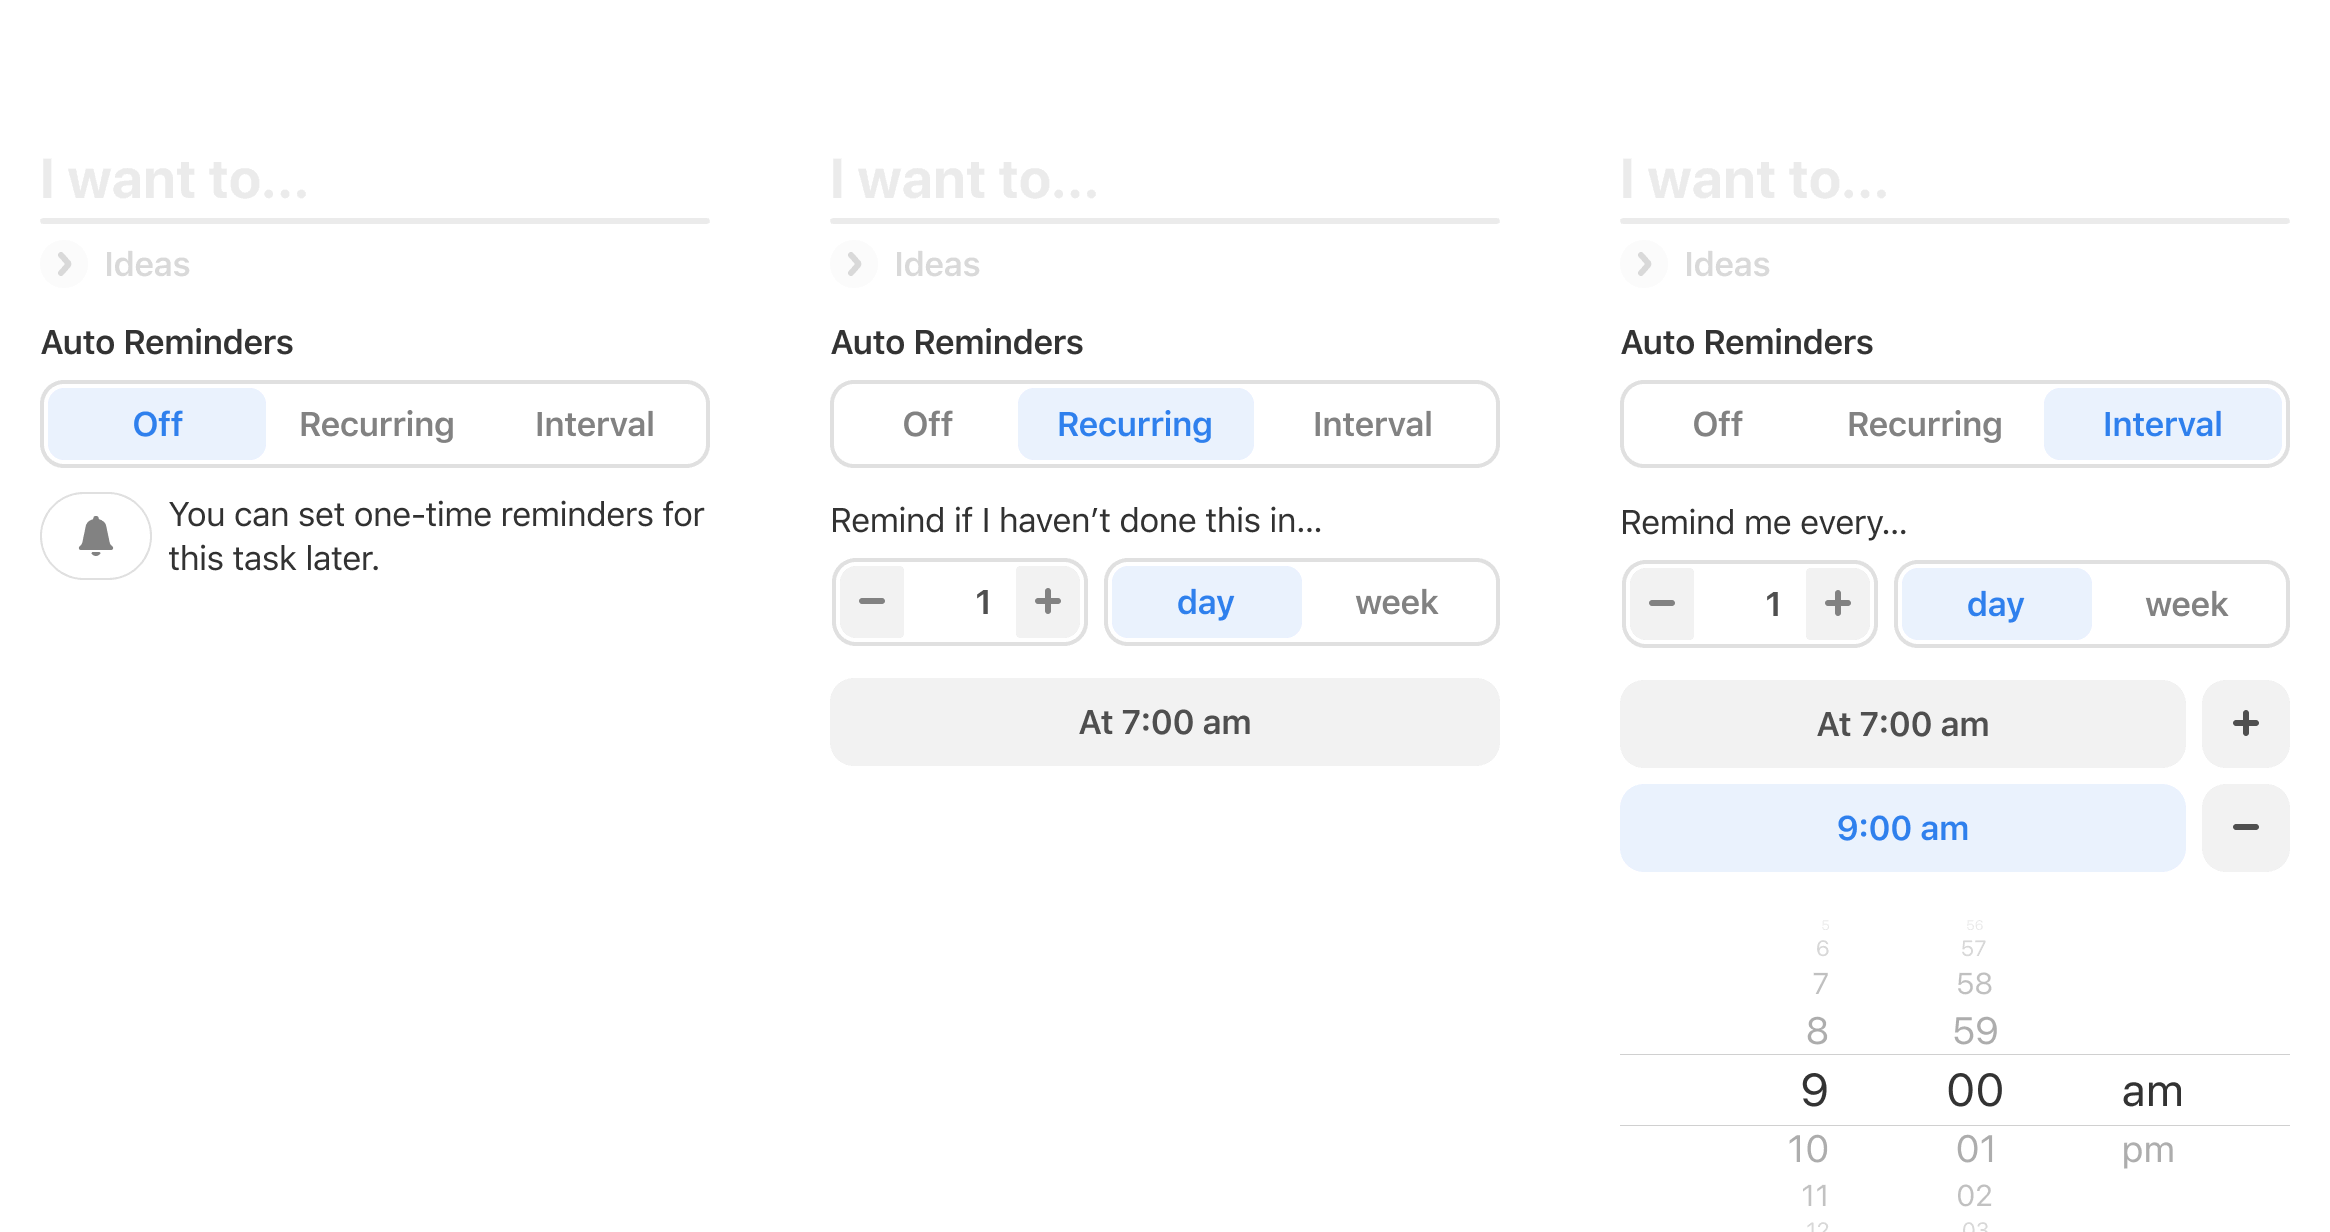Viewport: 2330px width, 1232px height.
Task: Choose 'pm' in the time picker wheel
Action: [x=2148, y=1150]
